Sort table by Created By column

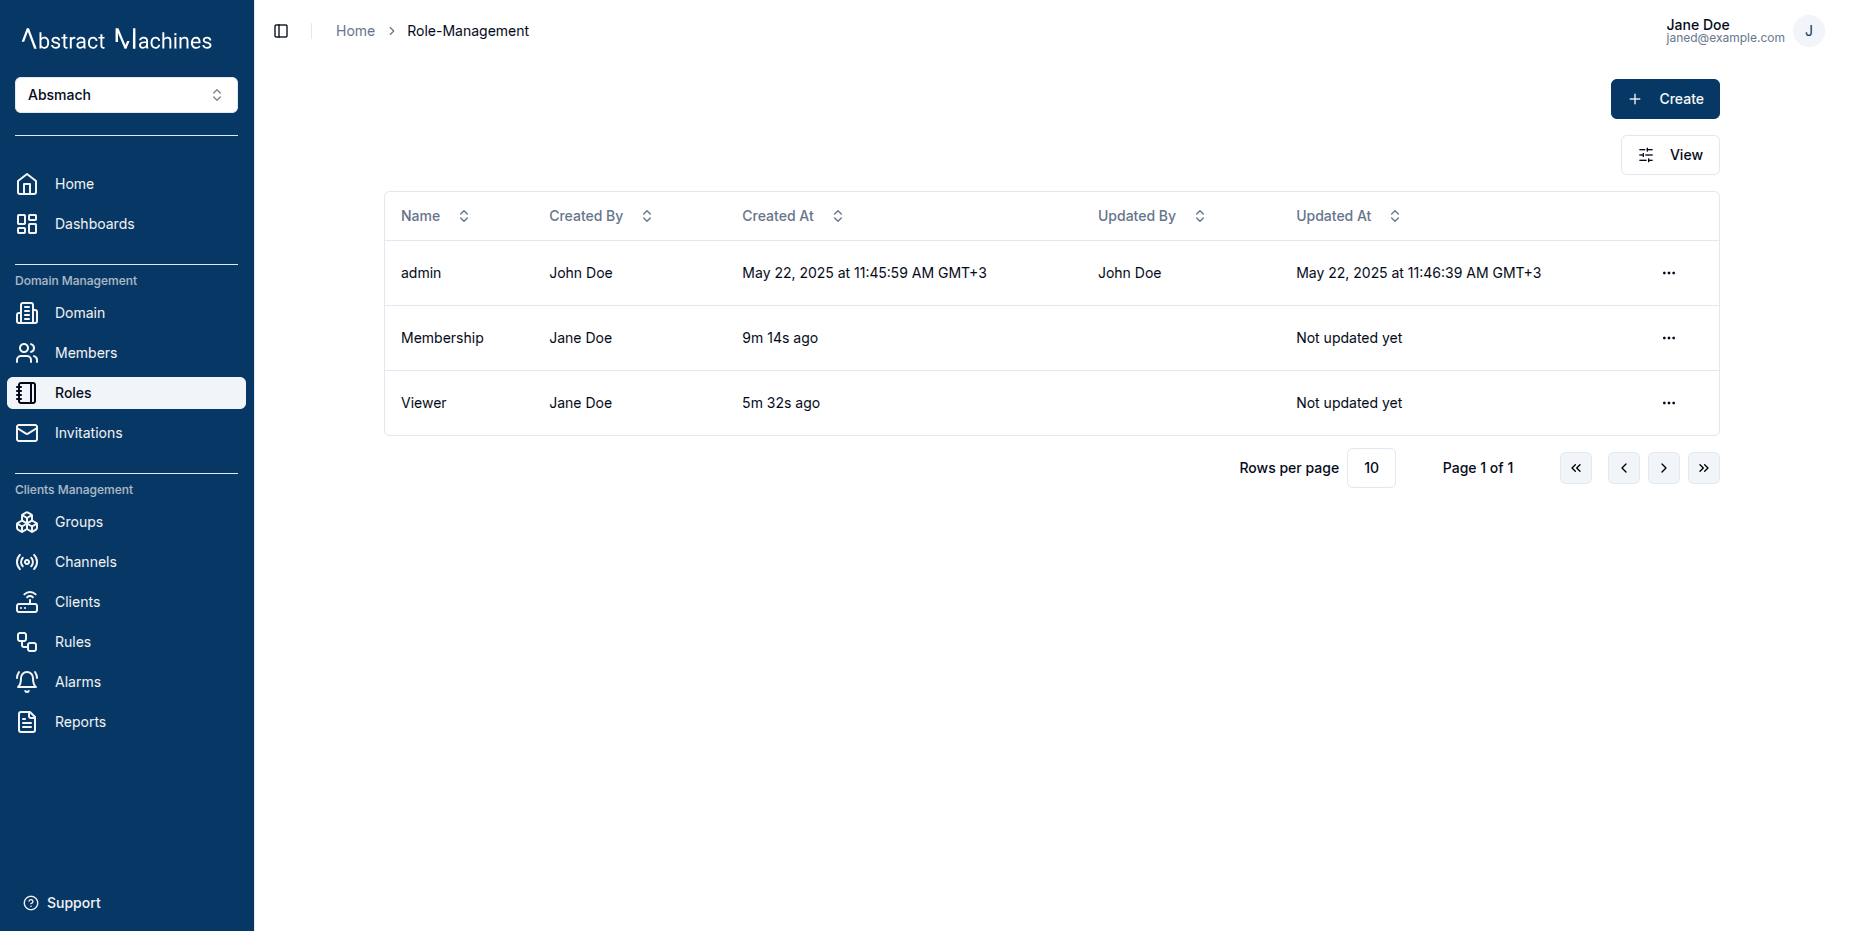tap(601, 216)
